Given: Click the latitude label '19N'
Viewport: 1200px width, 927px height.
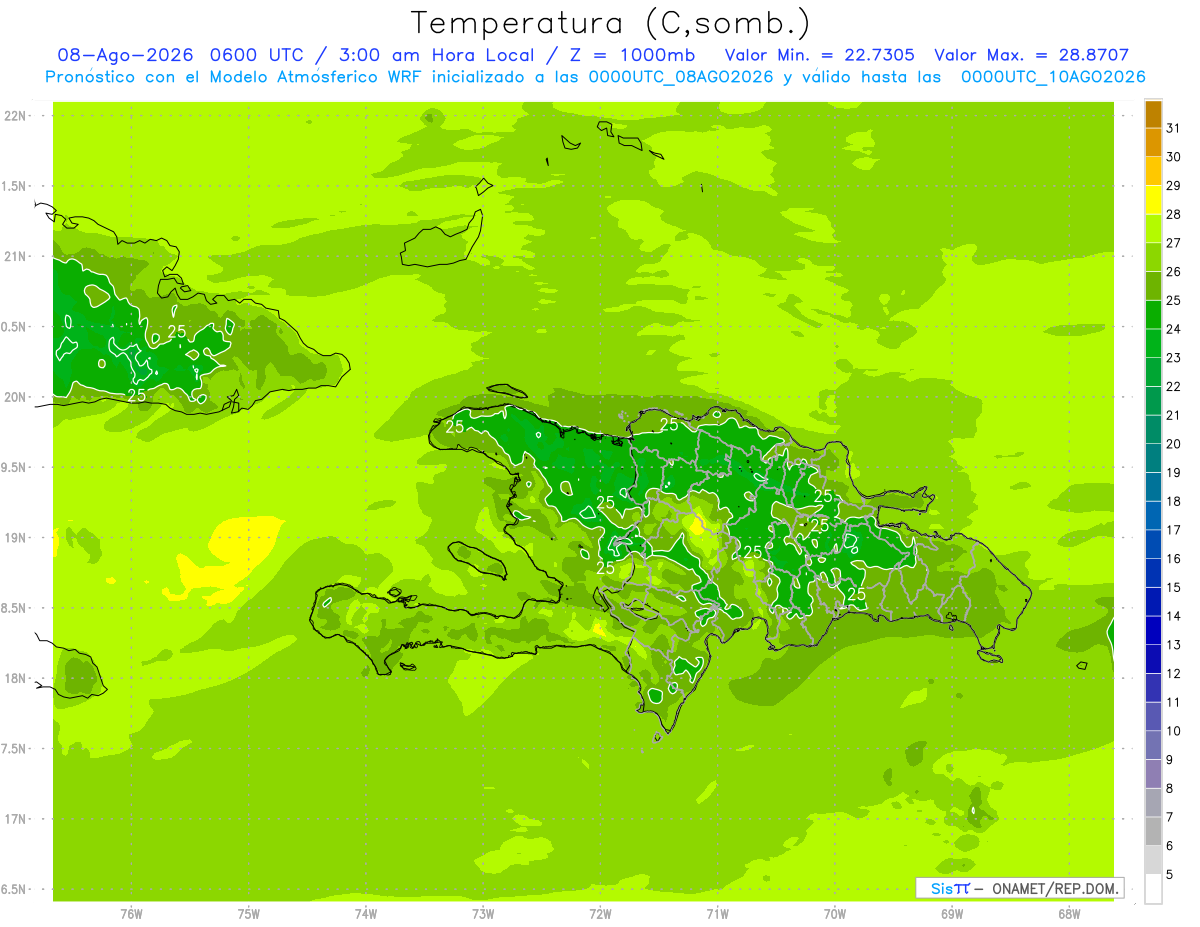Looking at the screenshot, I should [15, 538].
